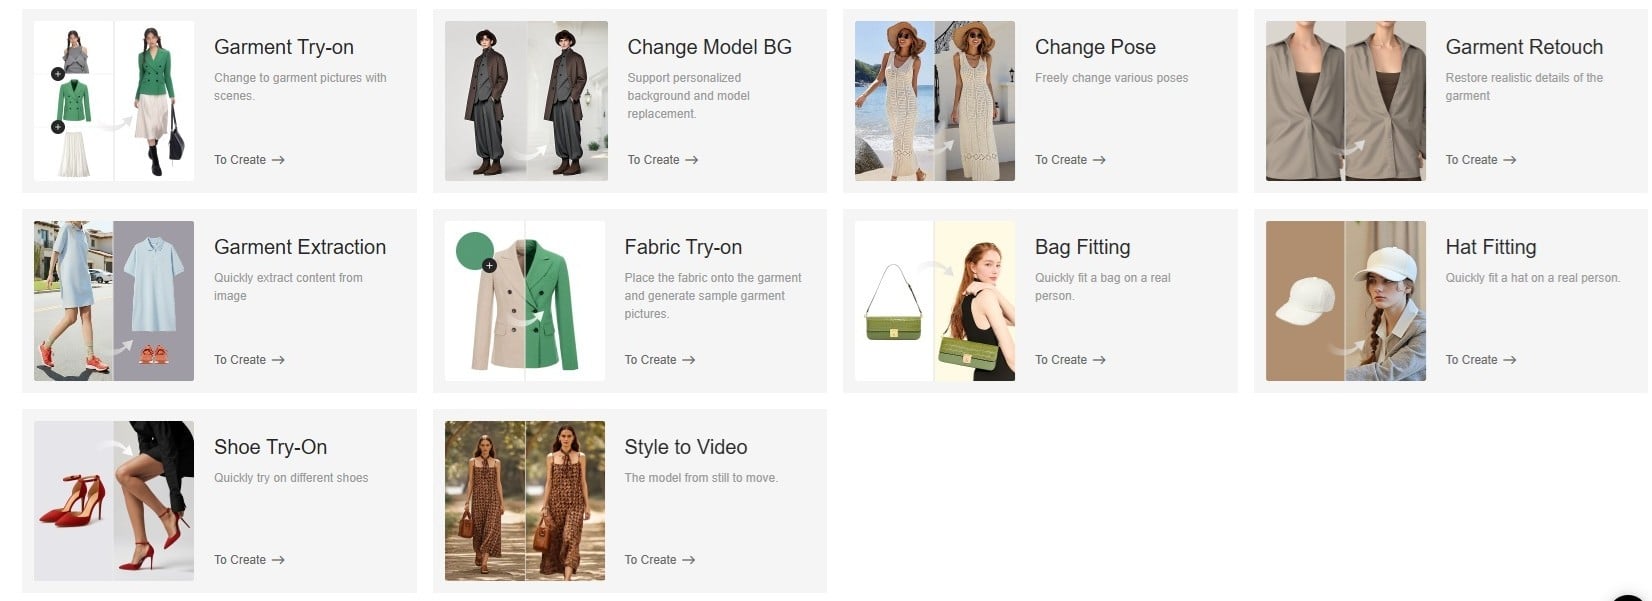The image size is (1652, 601).
Task: Open the Bag Fitting preview image
Action: tap(935, 301)
